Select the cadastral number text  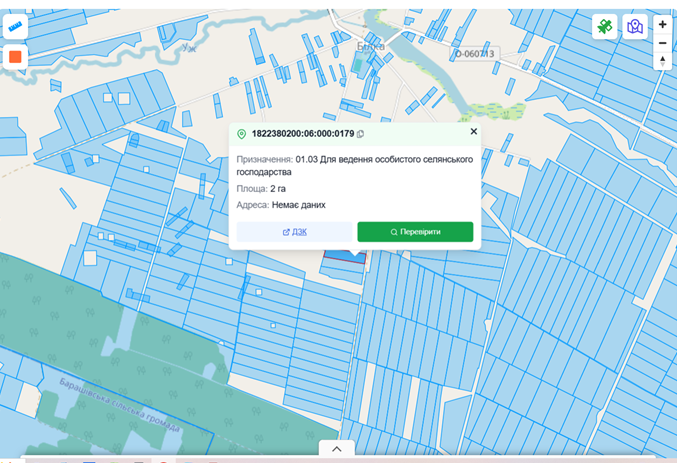[303, 134]
